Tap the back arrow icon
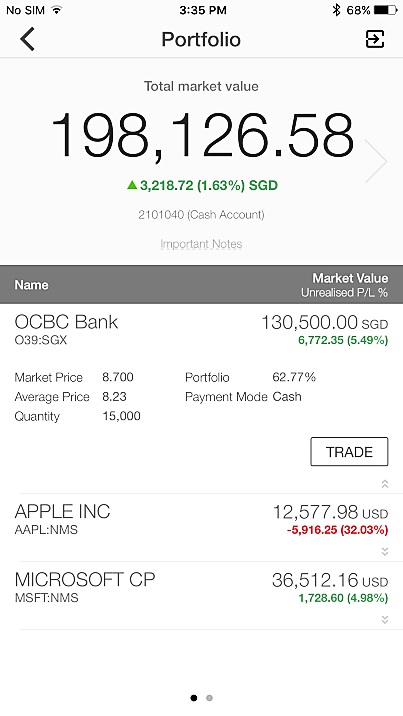The width and height of the screenshot is (403, 716). 27,39
